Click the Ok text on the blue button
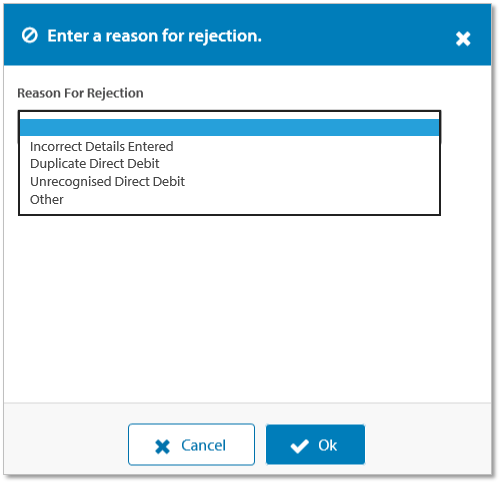501x484 pixels. coord(328,445)
